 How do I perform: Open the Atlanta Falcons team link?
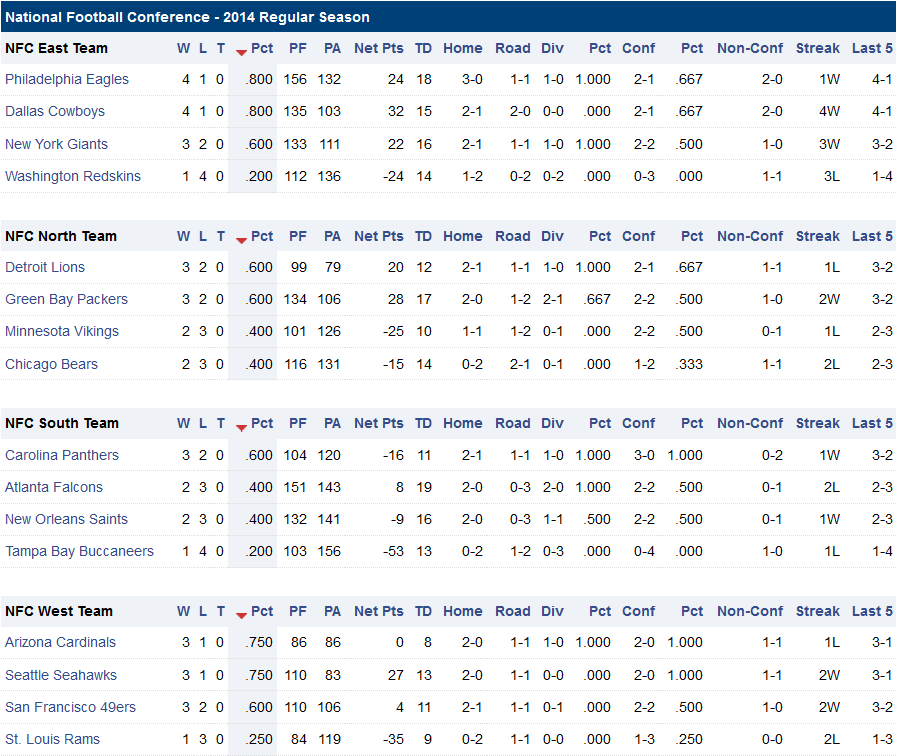coord(54,488)
